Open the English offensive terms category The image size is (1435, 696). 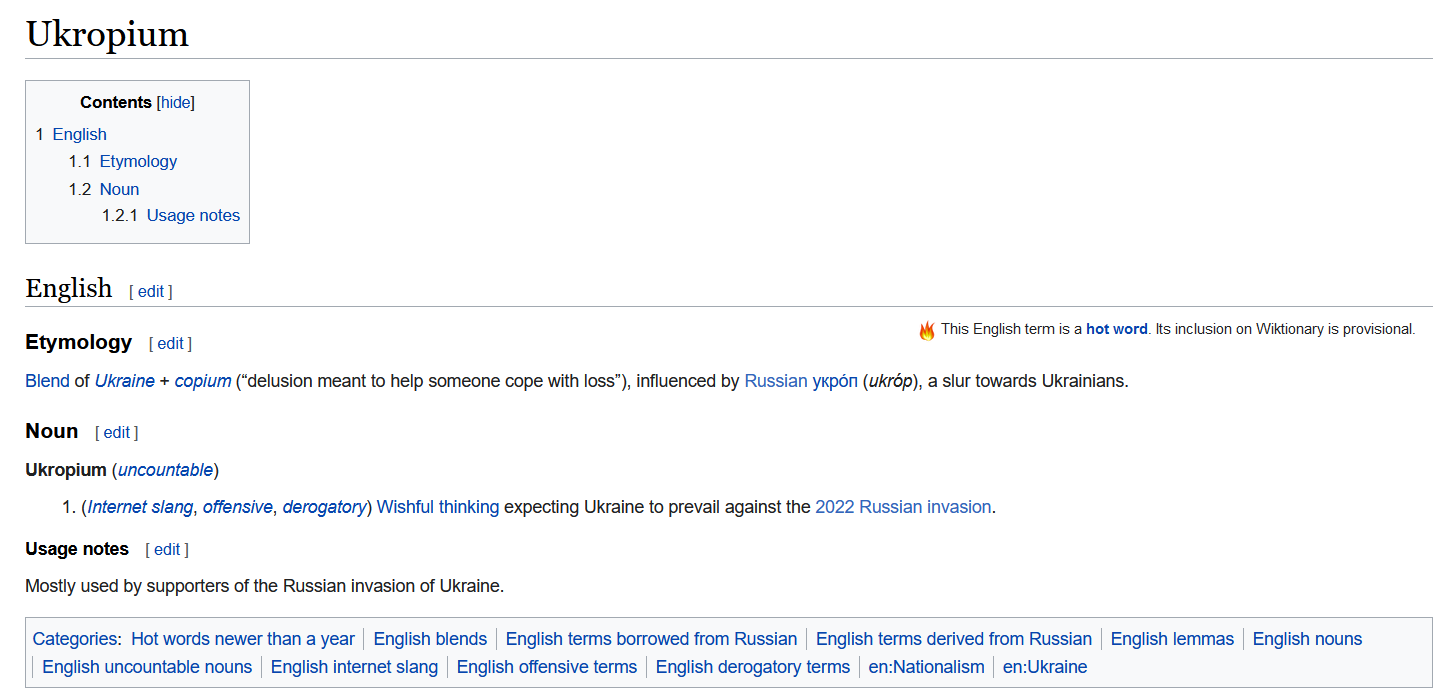point(547,667)
